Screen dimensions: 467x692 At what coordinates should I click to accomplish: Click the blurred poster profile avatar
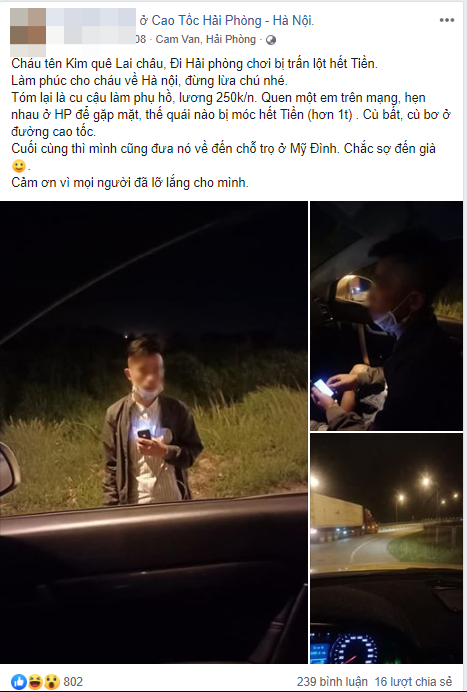[x=28, y=26]
